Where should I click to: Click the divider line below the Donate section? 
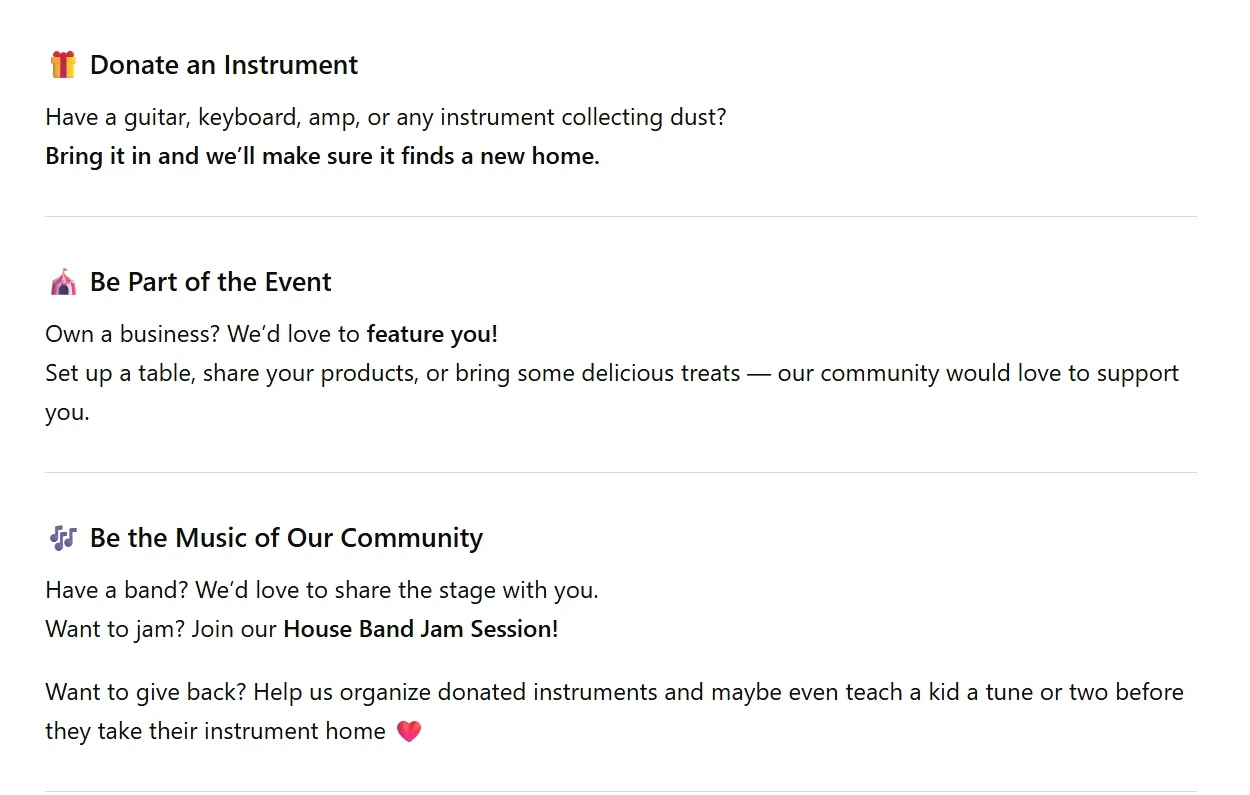pos(620,217)
